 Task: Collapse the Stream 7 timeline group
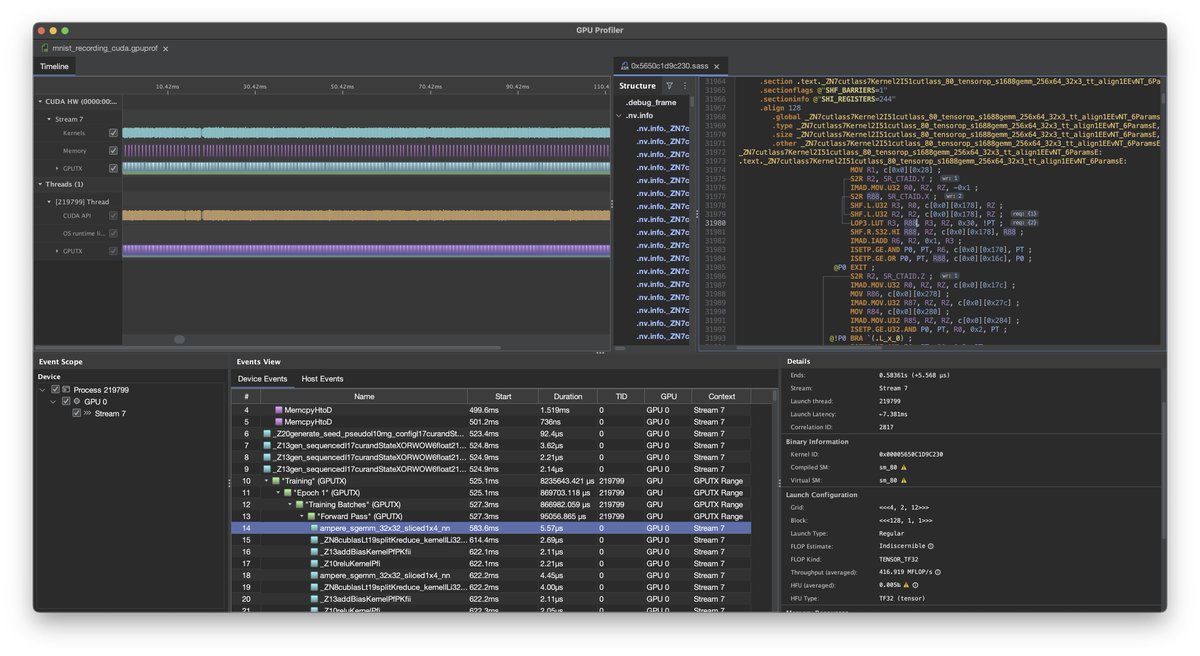tap(48, 119)
